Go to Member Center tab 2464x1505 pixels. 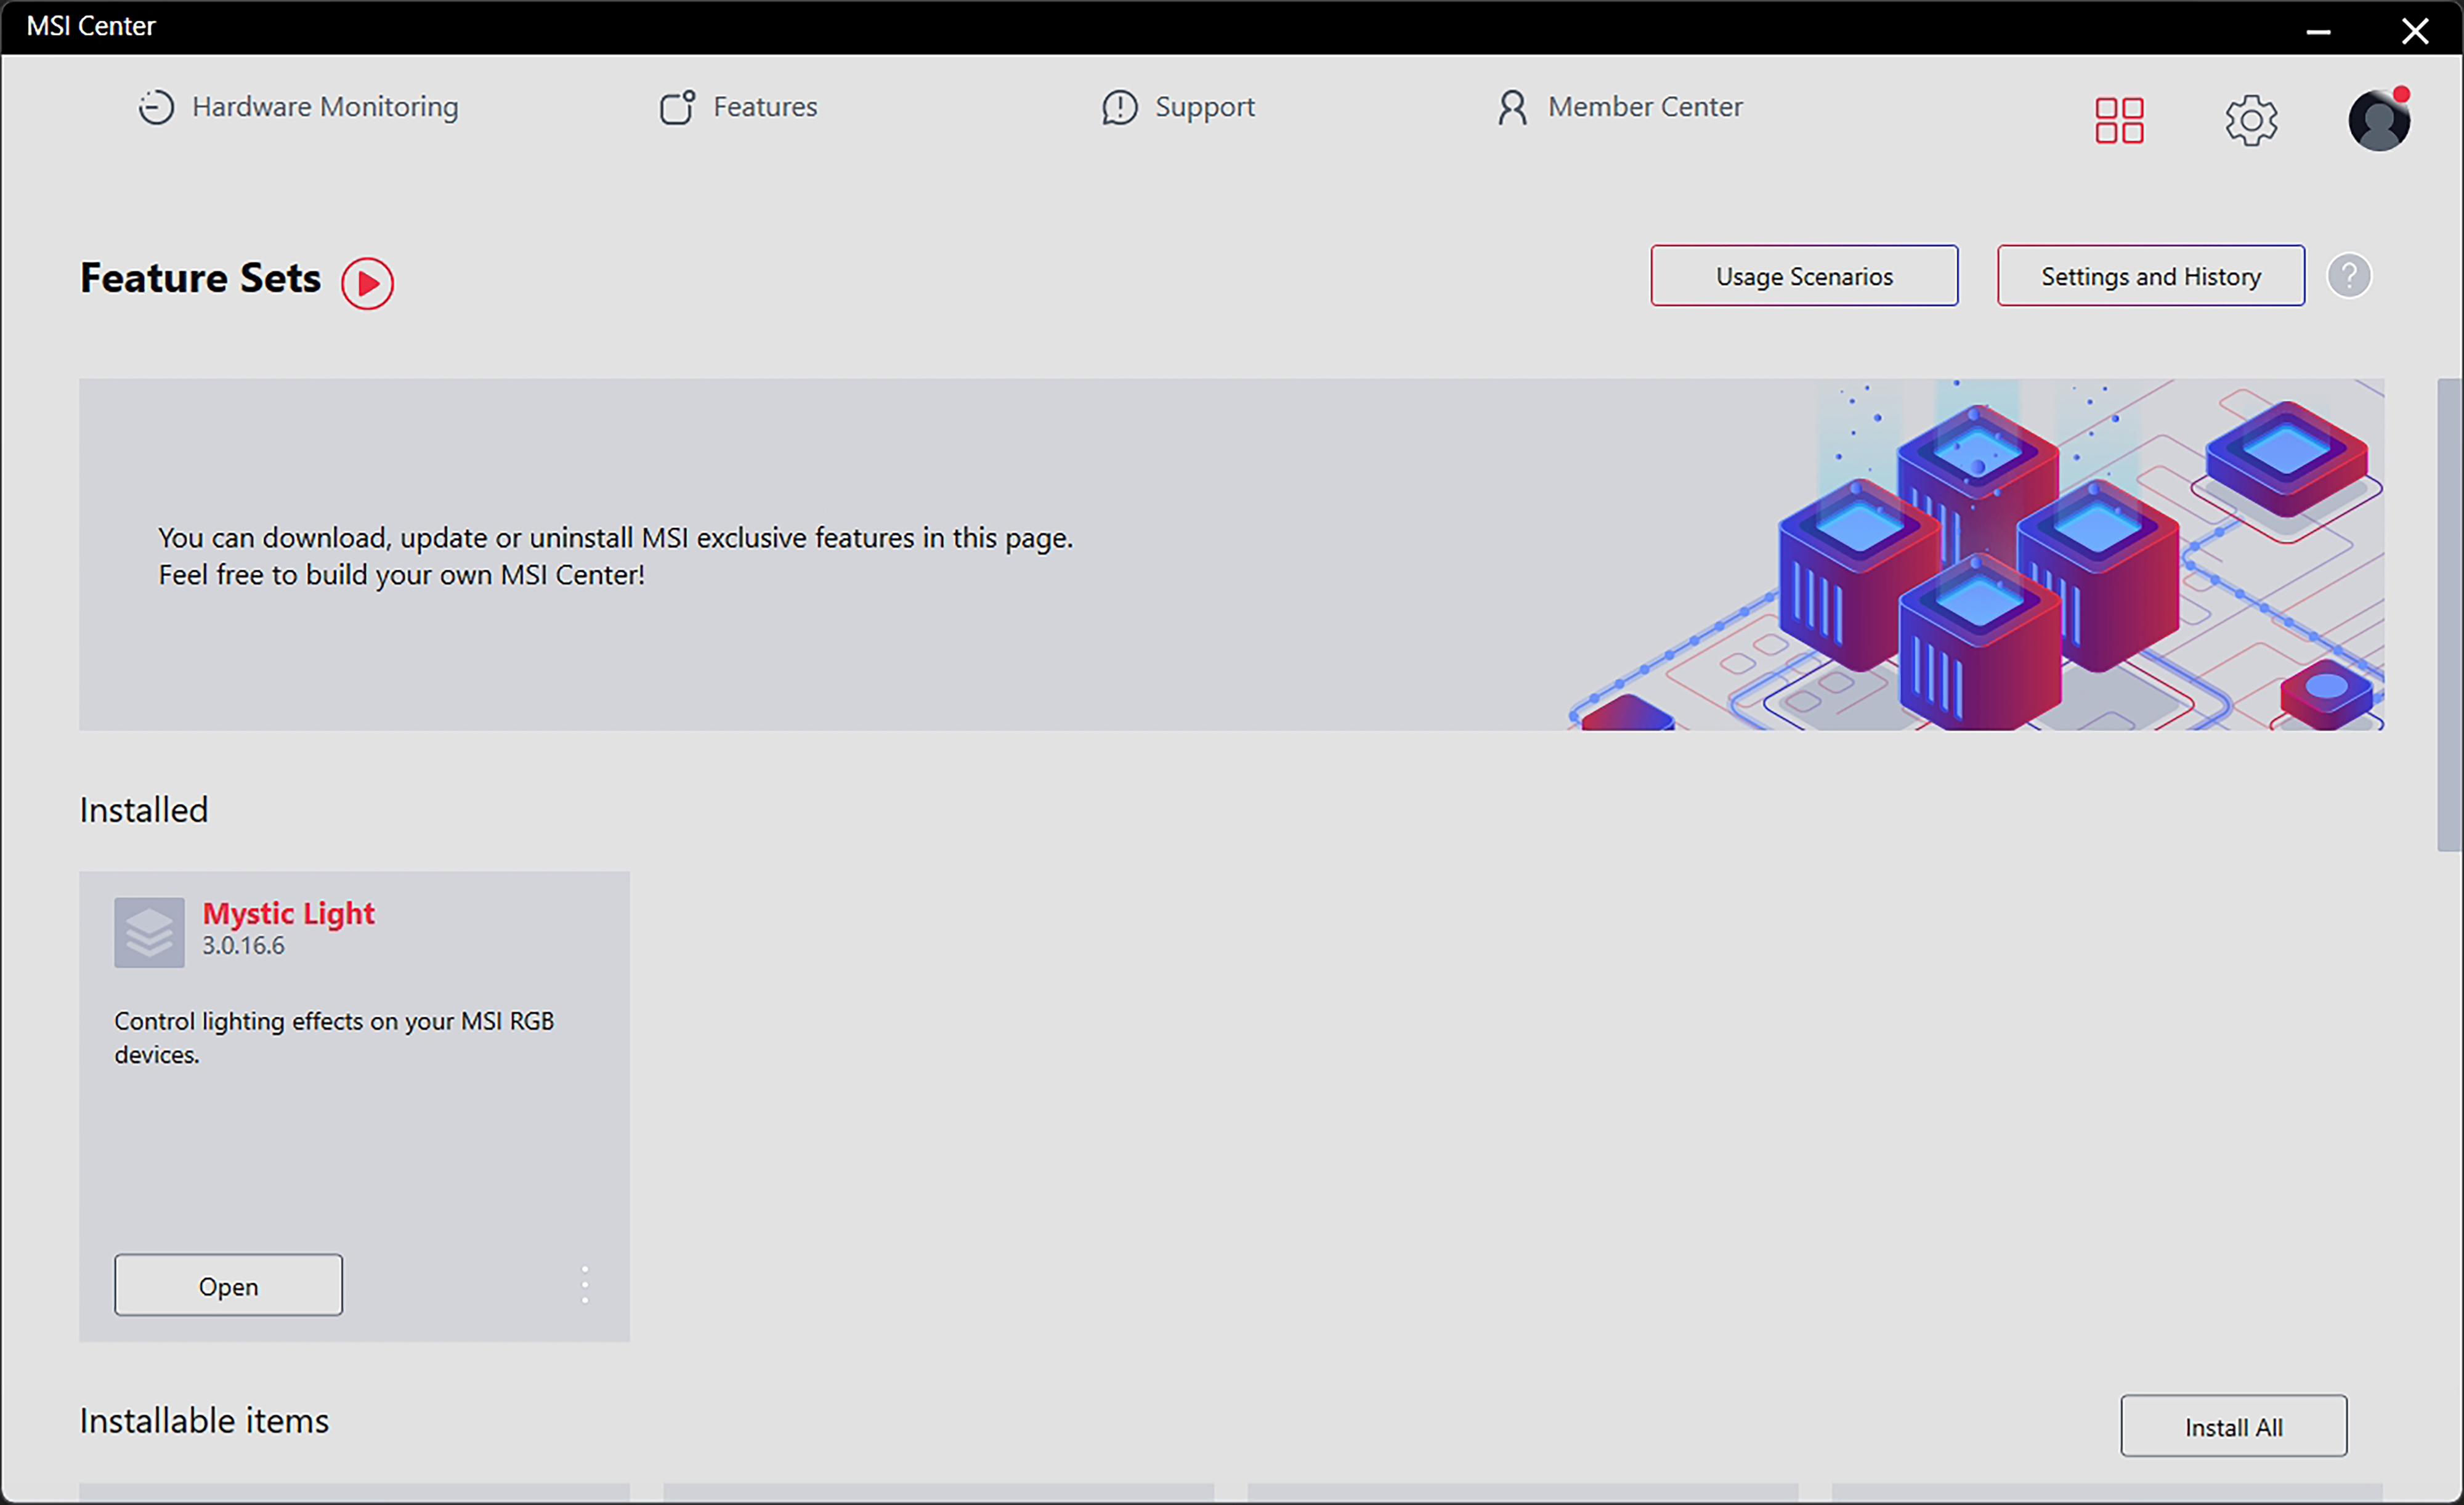point(1644,107)
